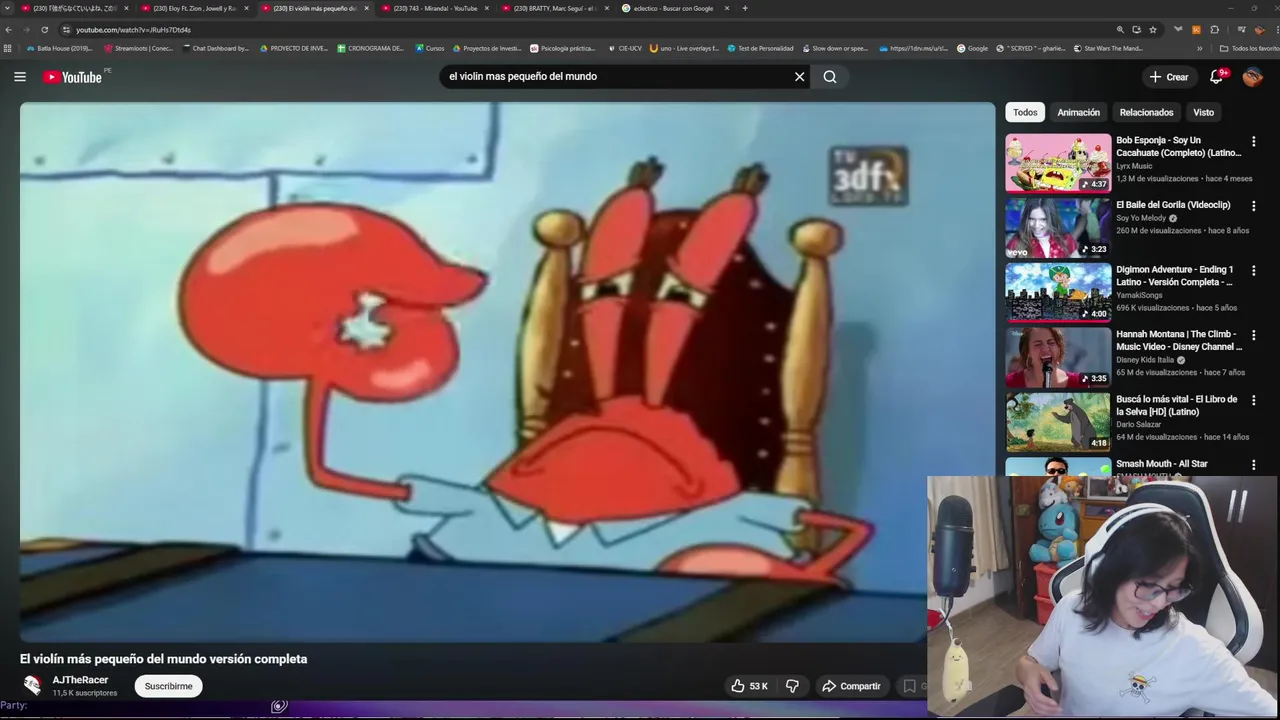Screen dimensions: 1280x720
Task: Open a new browser tab
Action: click(x=744, y=8)
